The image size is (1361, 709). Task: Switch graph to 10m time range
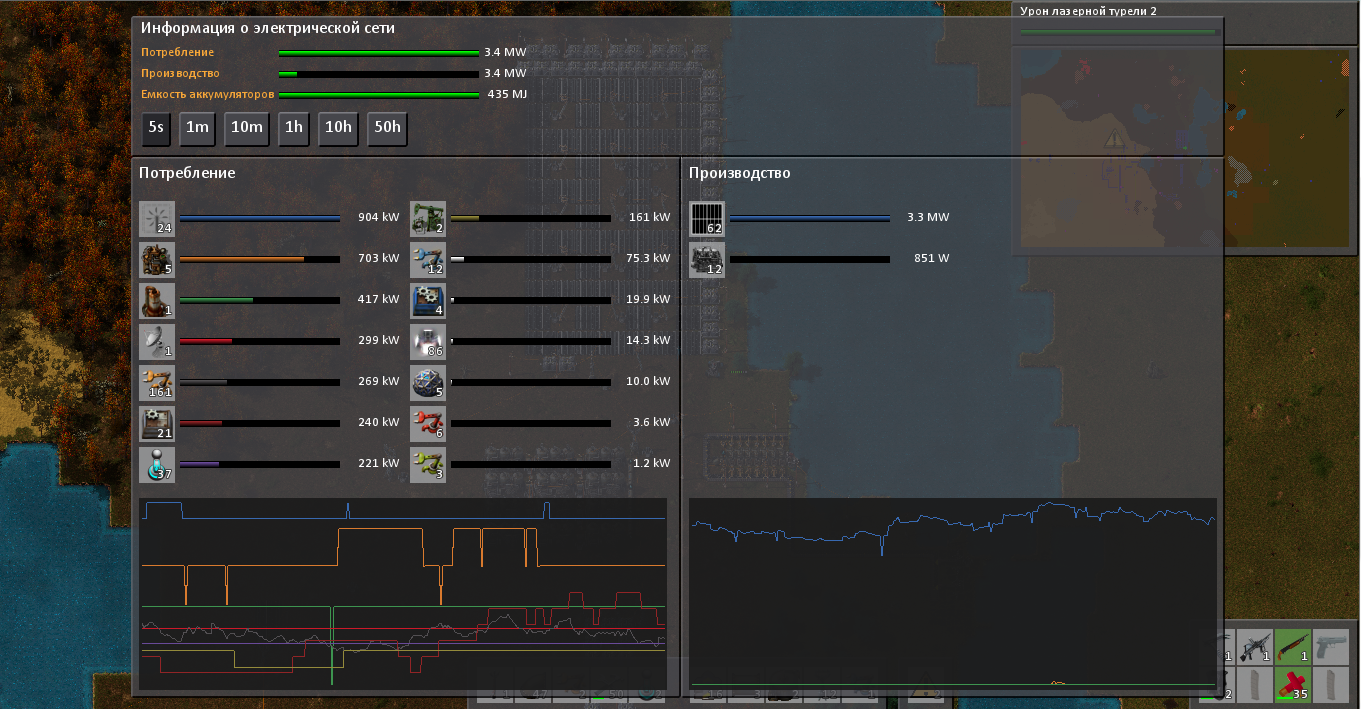tap(247, 128)
